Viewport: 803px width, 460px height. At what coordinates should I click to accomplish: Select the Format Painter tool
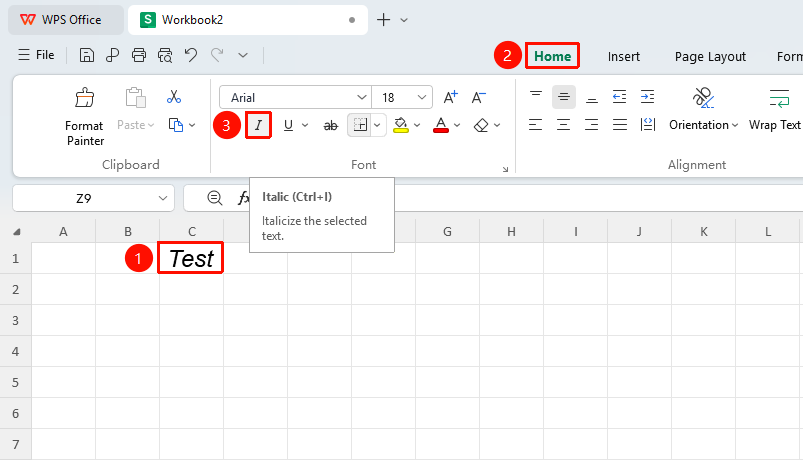click(84, 117)
